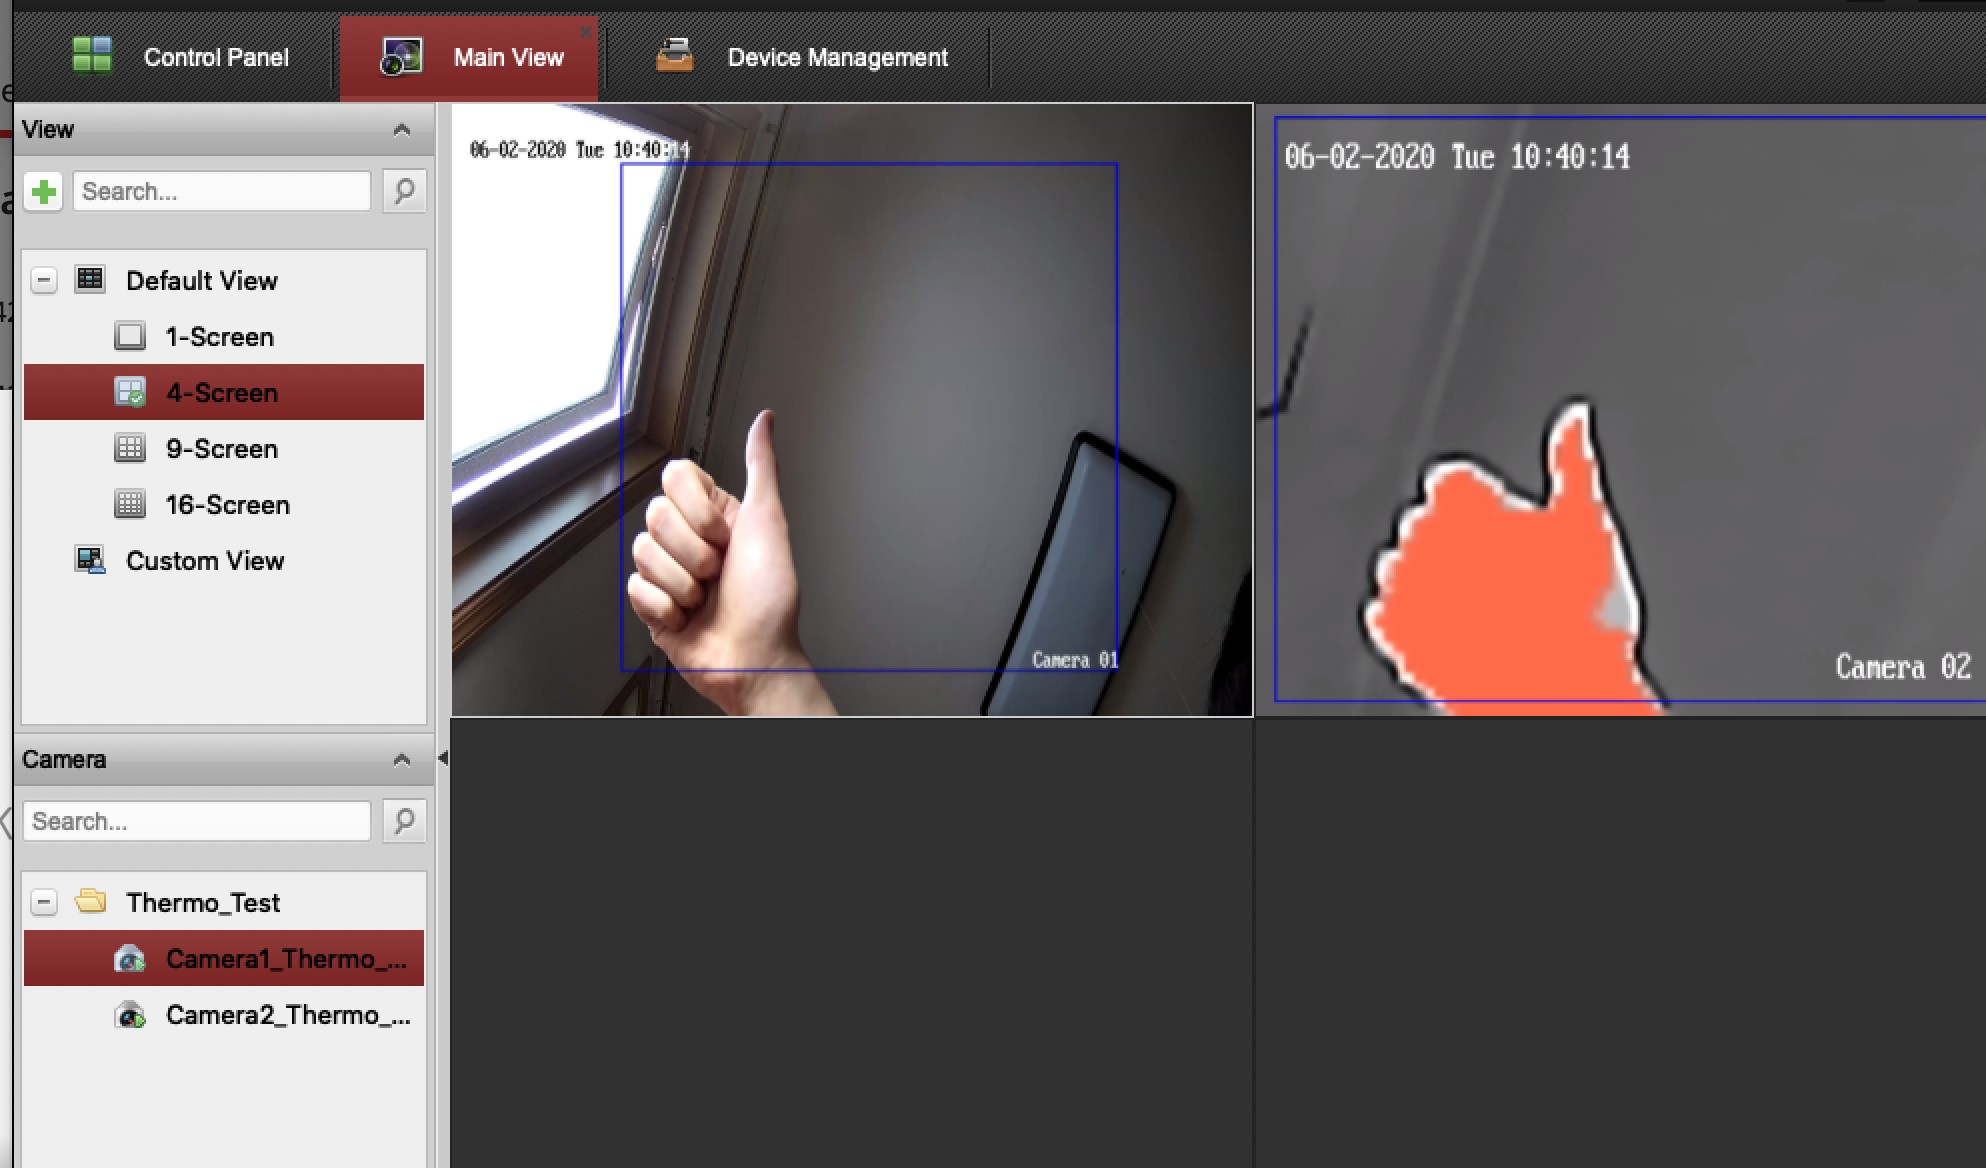This screenshot has width=1986, height=1168.
Task: Switch to the Device Management tab
Action: pos(837,57)
